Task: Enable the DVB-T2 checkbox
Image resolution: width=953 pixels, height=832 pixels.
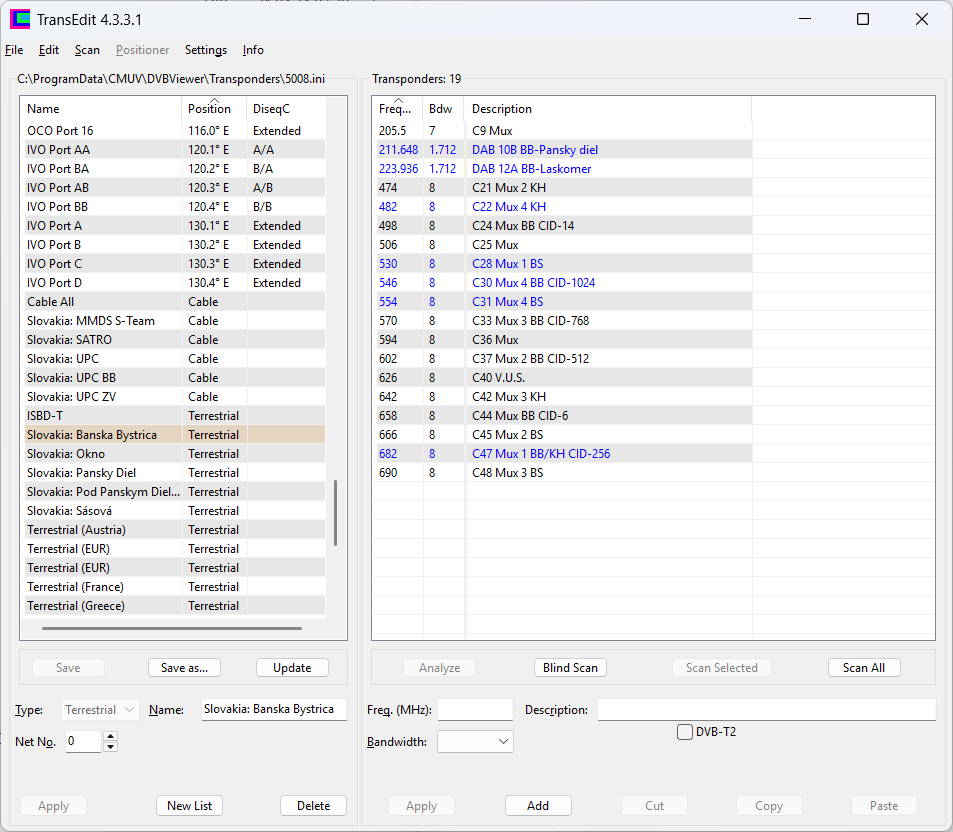Action: (x=685, y=732)
